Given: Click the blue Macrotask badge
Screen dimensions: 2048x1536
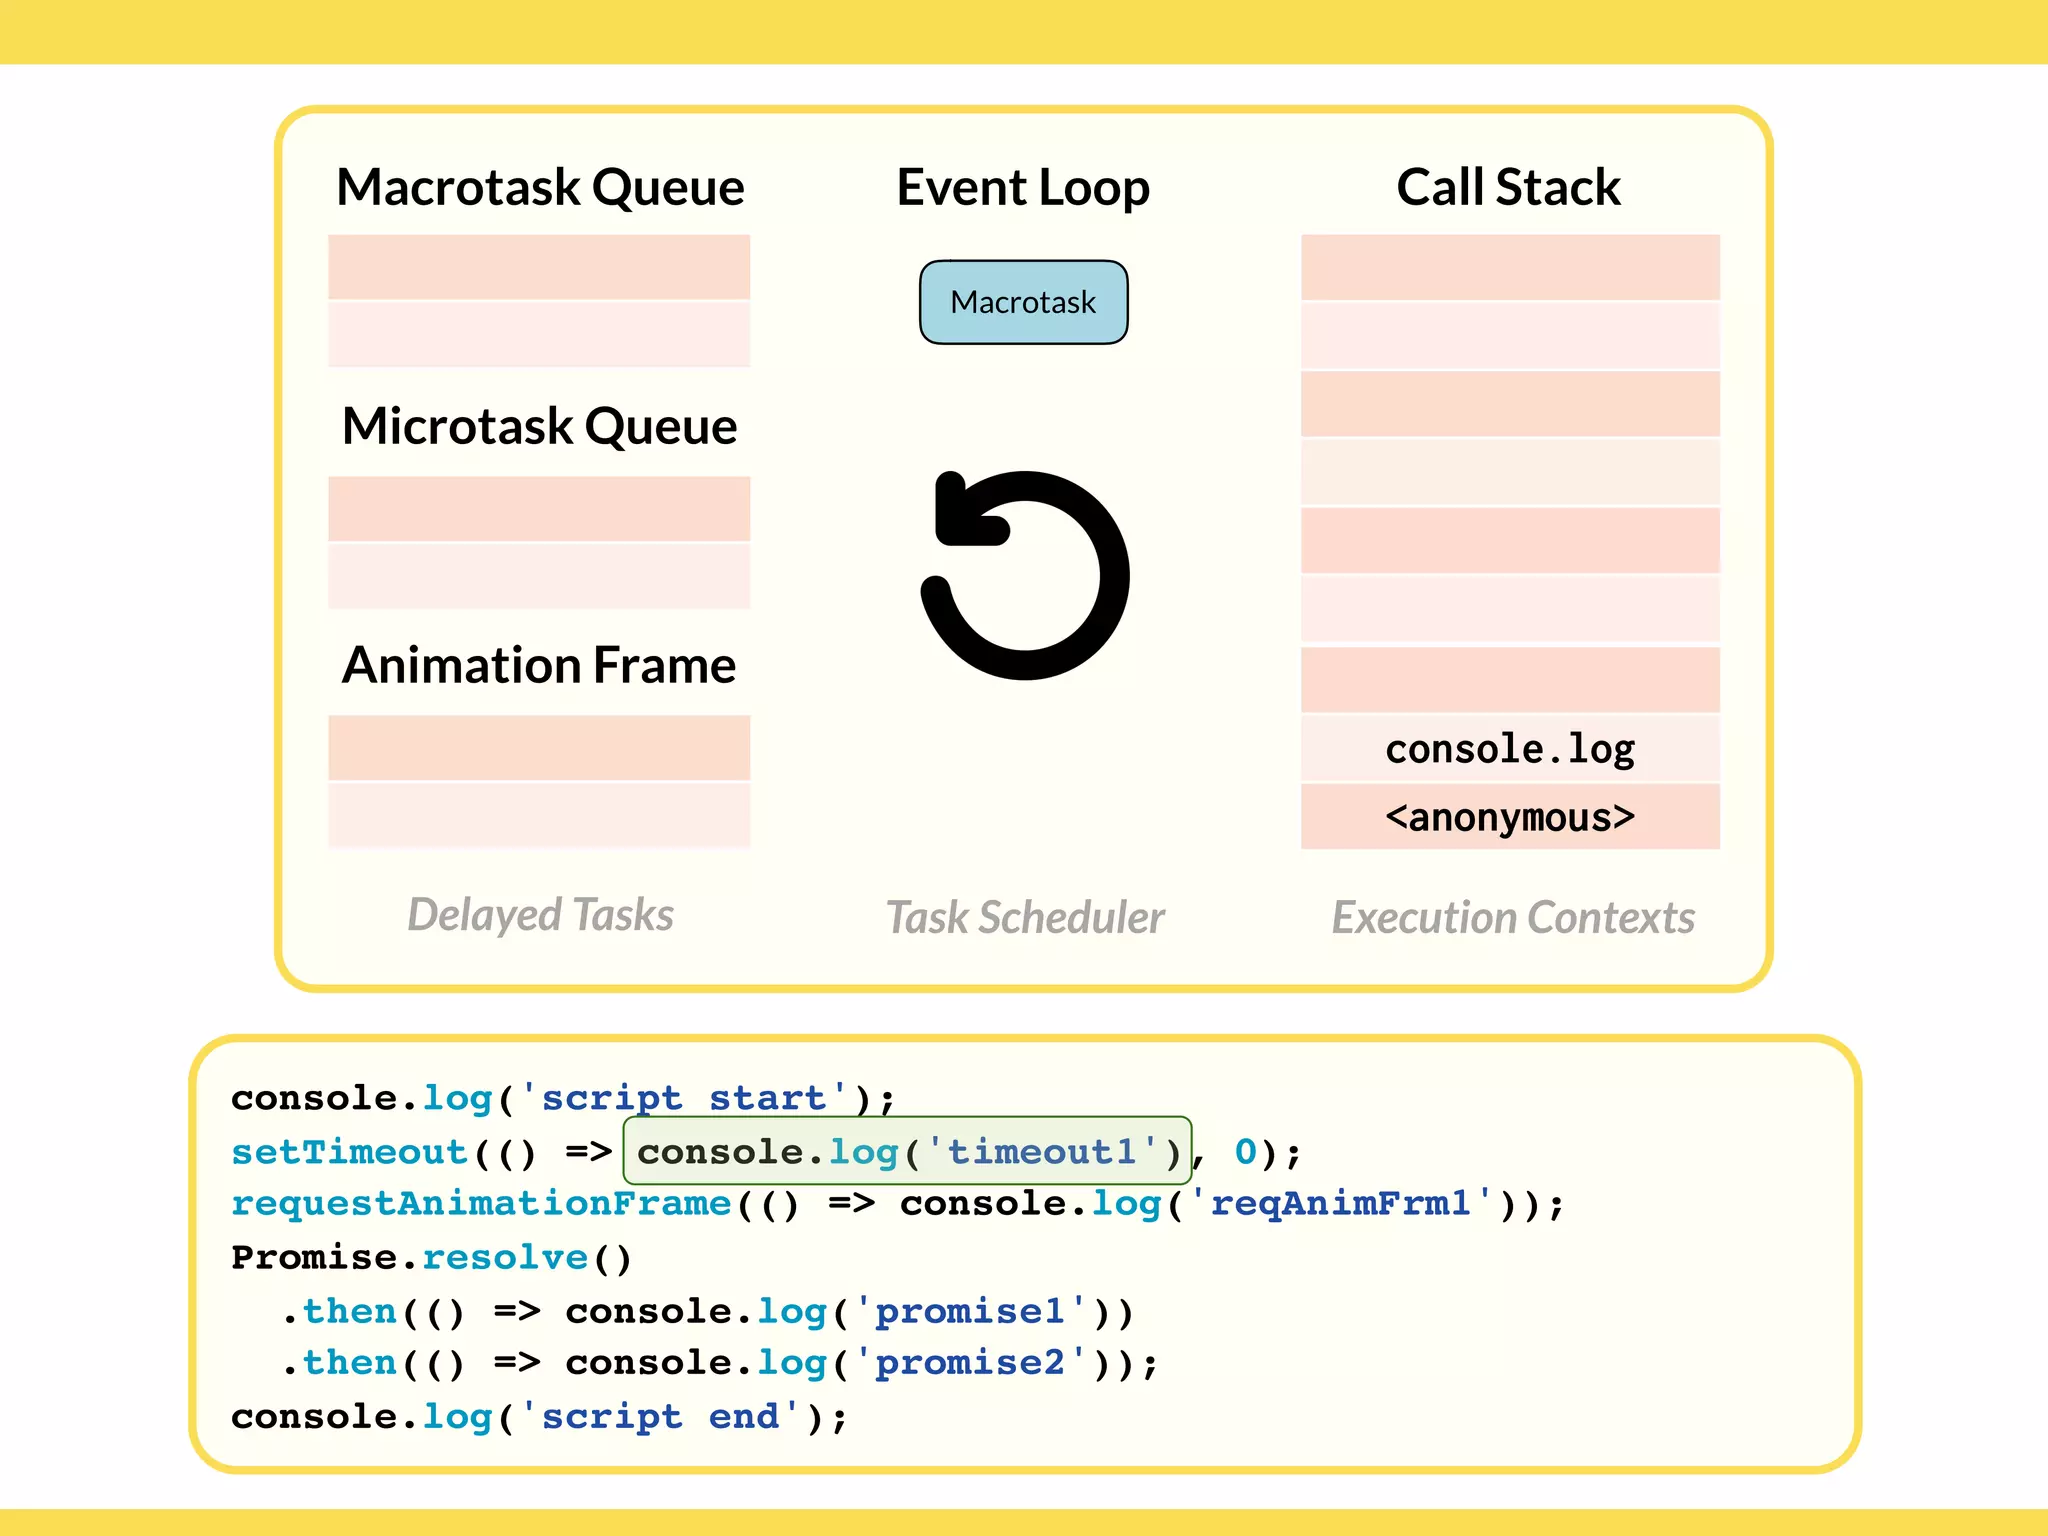Looking at the screenshot, I should click(x=1023, y=302).
